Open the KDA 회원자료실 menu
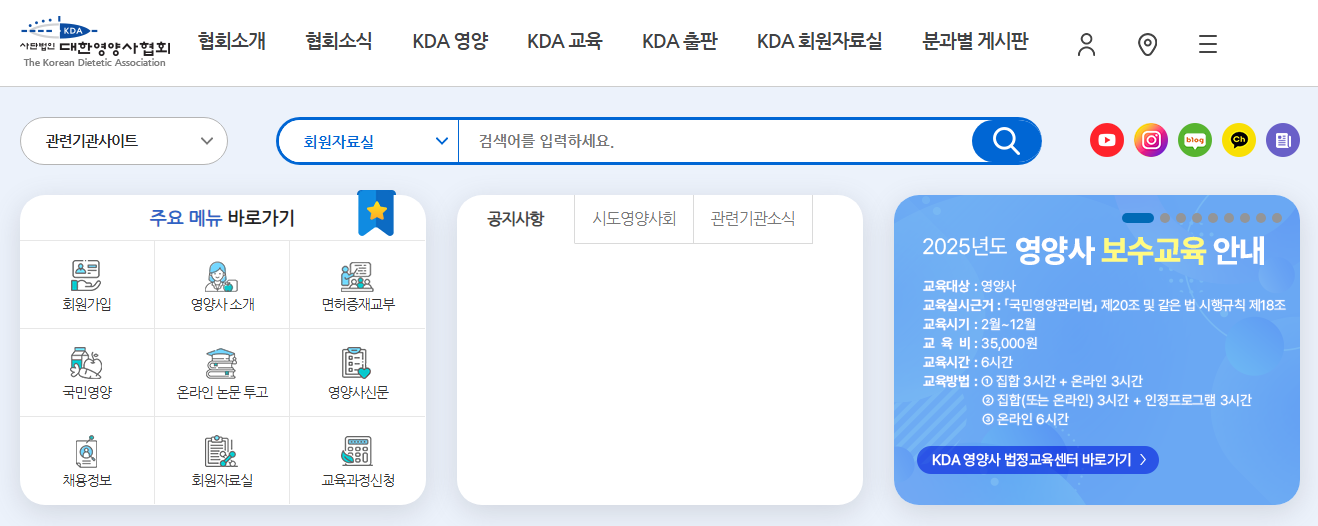This screenshot has height=526, width=1318. point(820,42)
